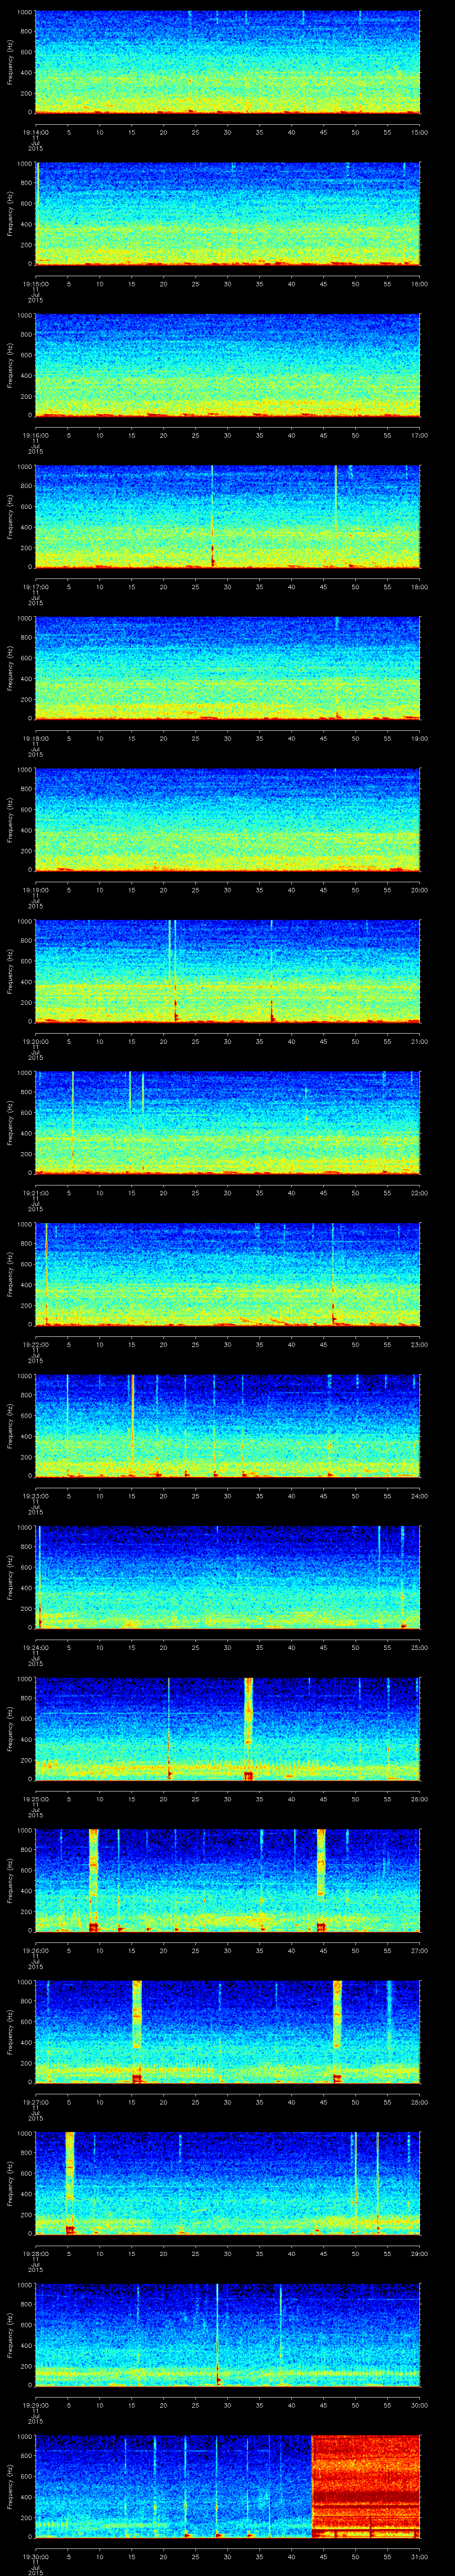455x2576 pixels.
Task: Click the 19:30:00 start time label
Action: point(36,2556)
